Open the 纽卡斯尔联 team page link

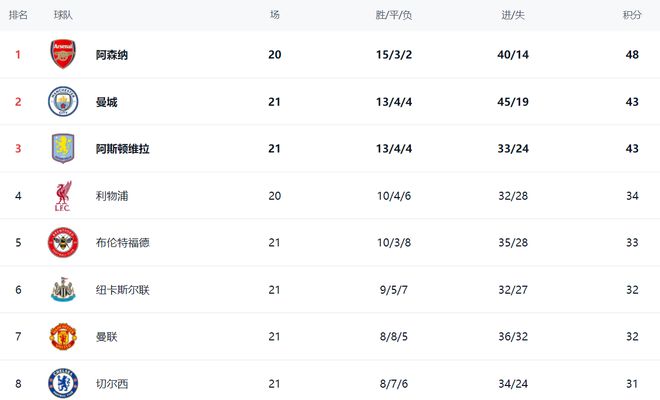point(123,290)
